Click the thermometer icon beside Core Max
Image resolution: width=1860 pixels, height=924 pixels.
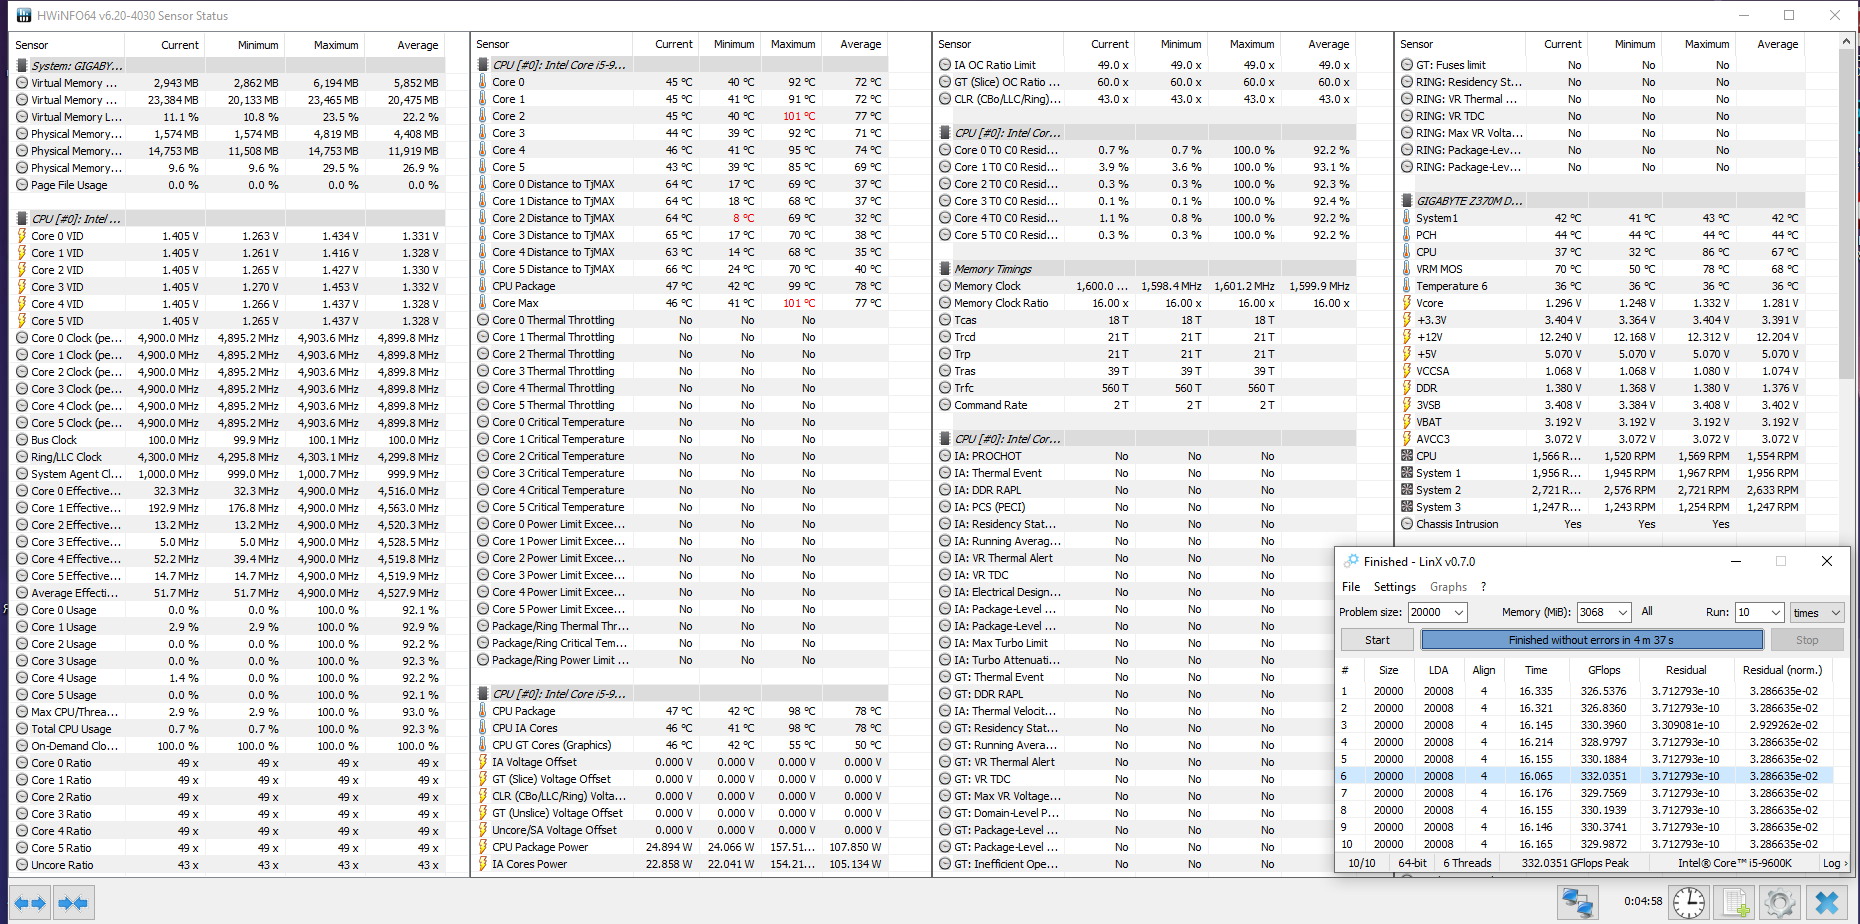coord(482,303)
